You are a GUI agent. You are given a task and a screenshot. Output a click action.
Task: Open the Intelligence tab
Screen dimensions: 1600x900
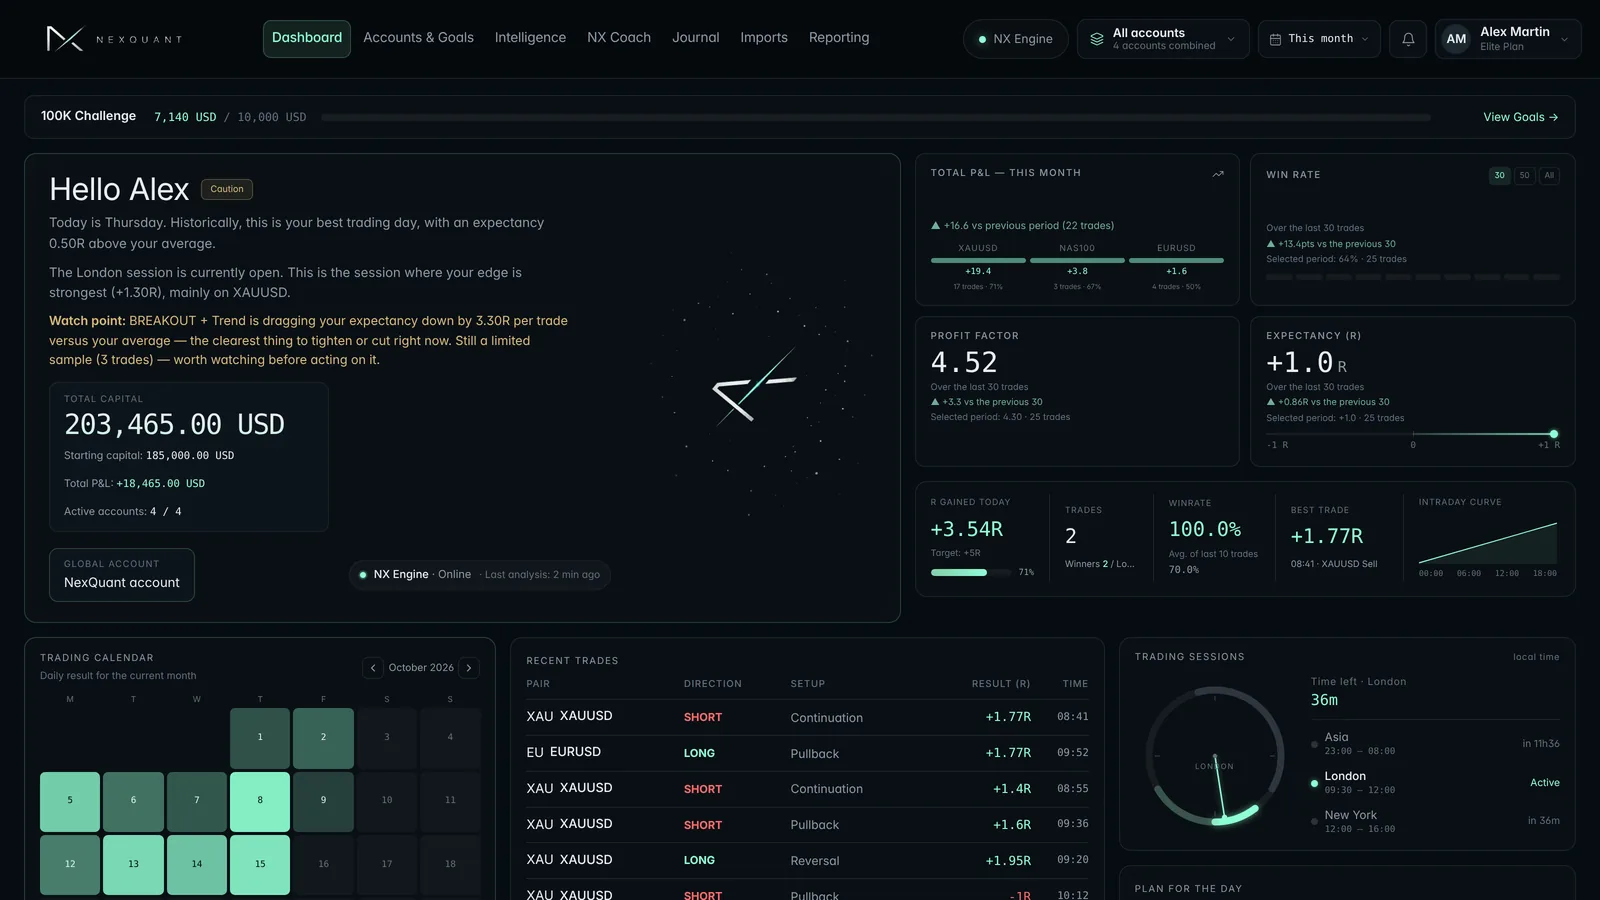530,38
